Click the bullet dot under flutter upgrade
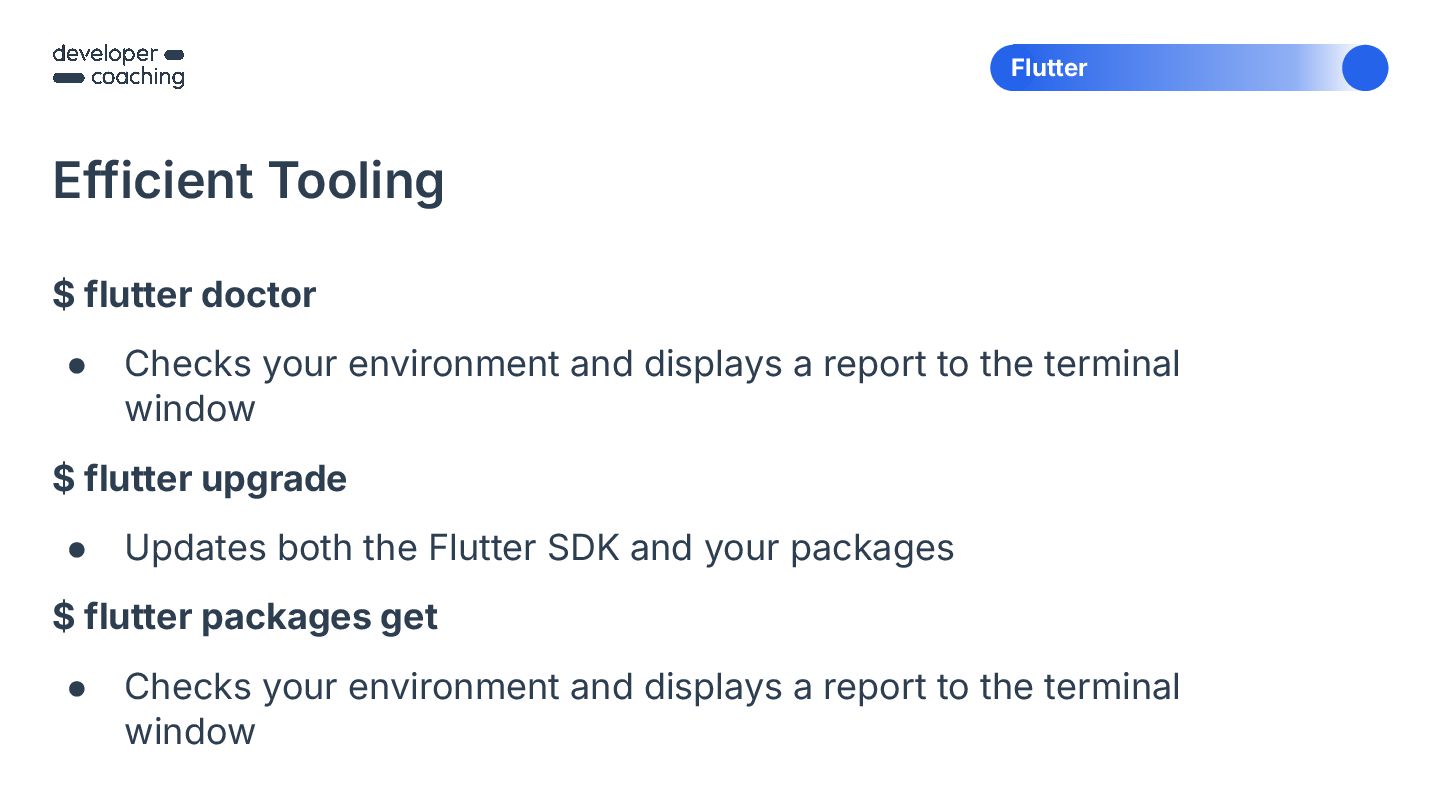 [77, 549]
